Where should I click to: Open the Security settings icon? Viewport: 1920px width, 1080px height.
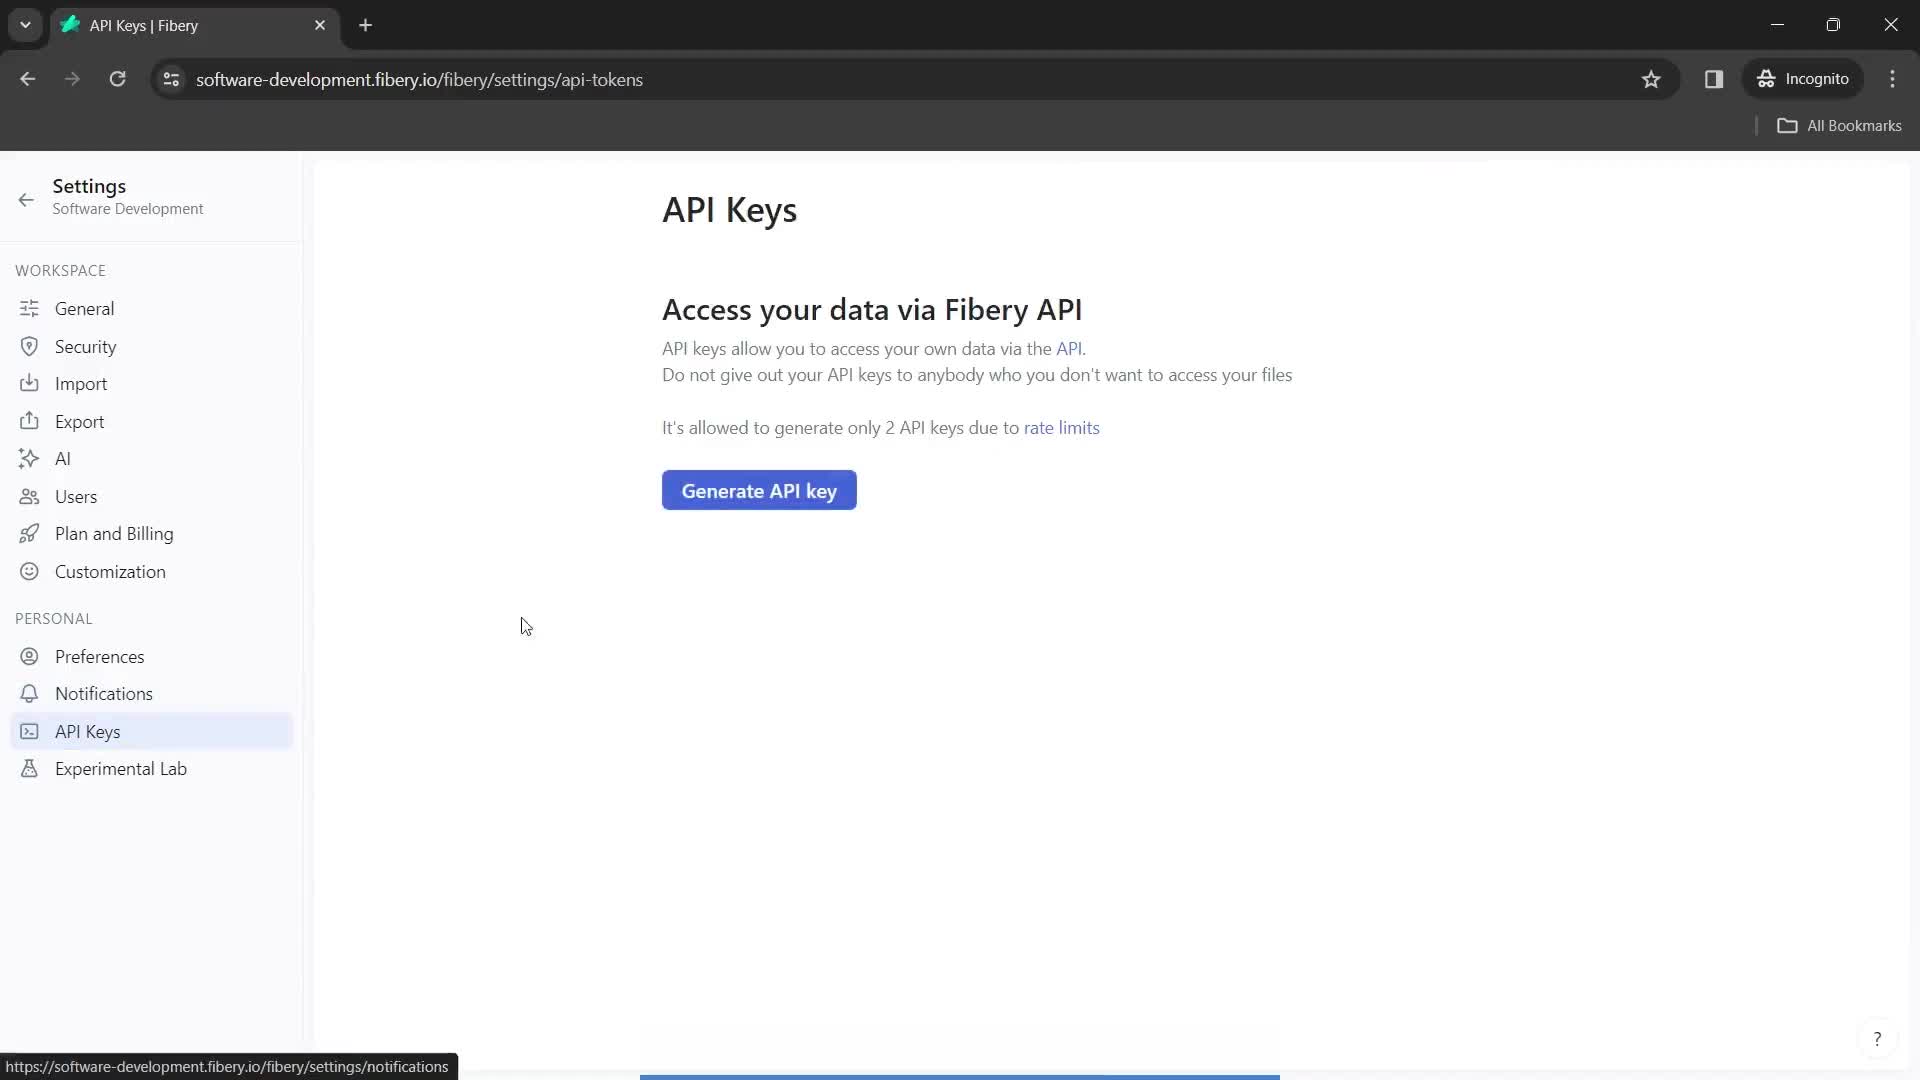[29, 345]
